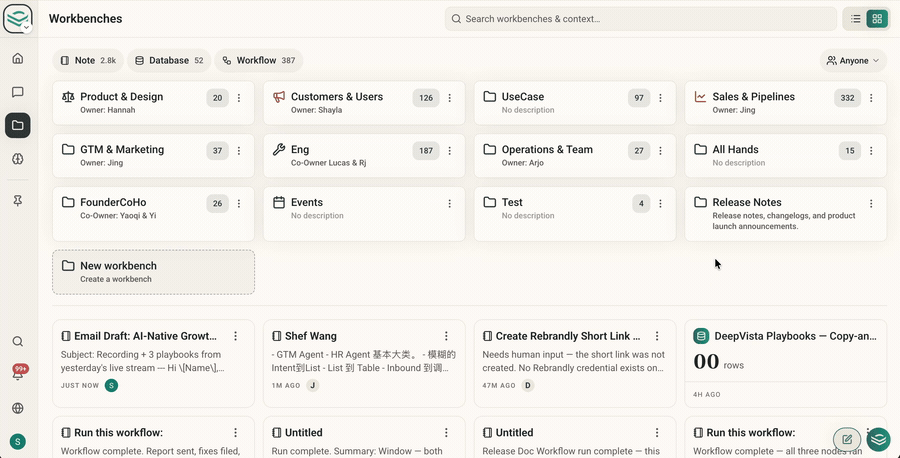Click the 126 count badge on Customers & Users
The height and width of the screenshot is (458, 900).
pos(426,98)
